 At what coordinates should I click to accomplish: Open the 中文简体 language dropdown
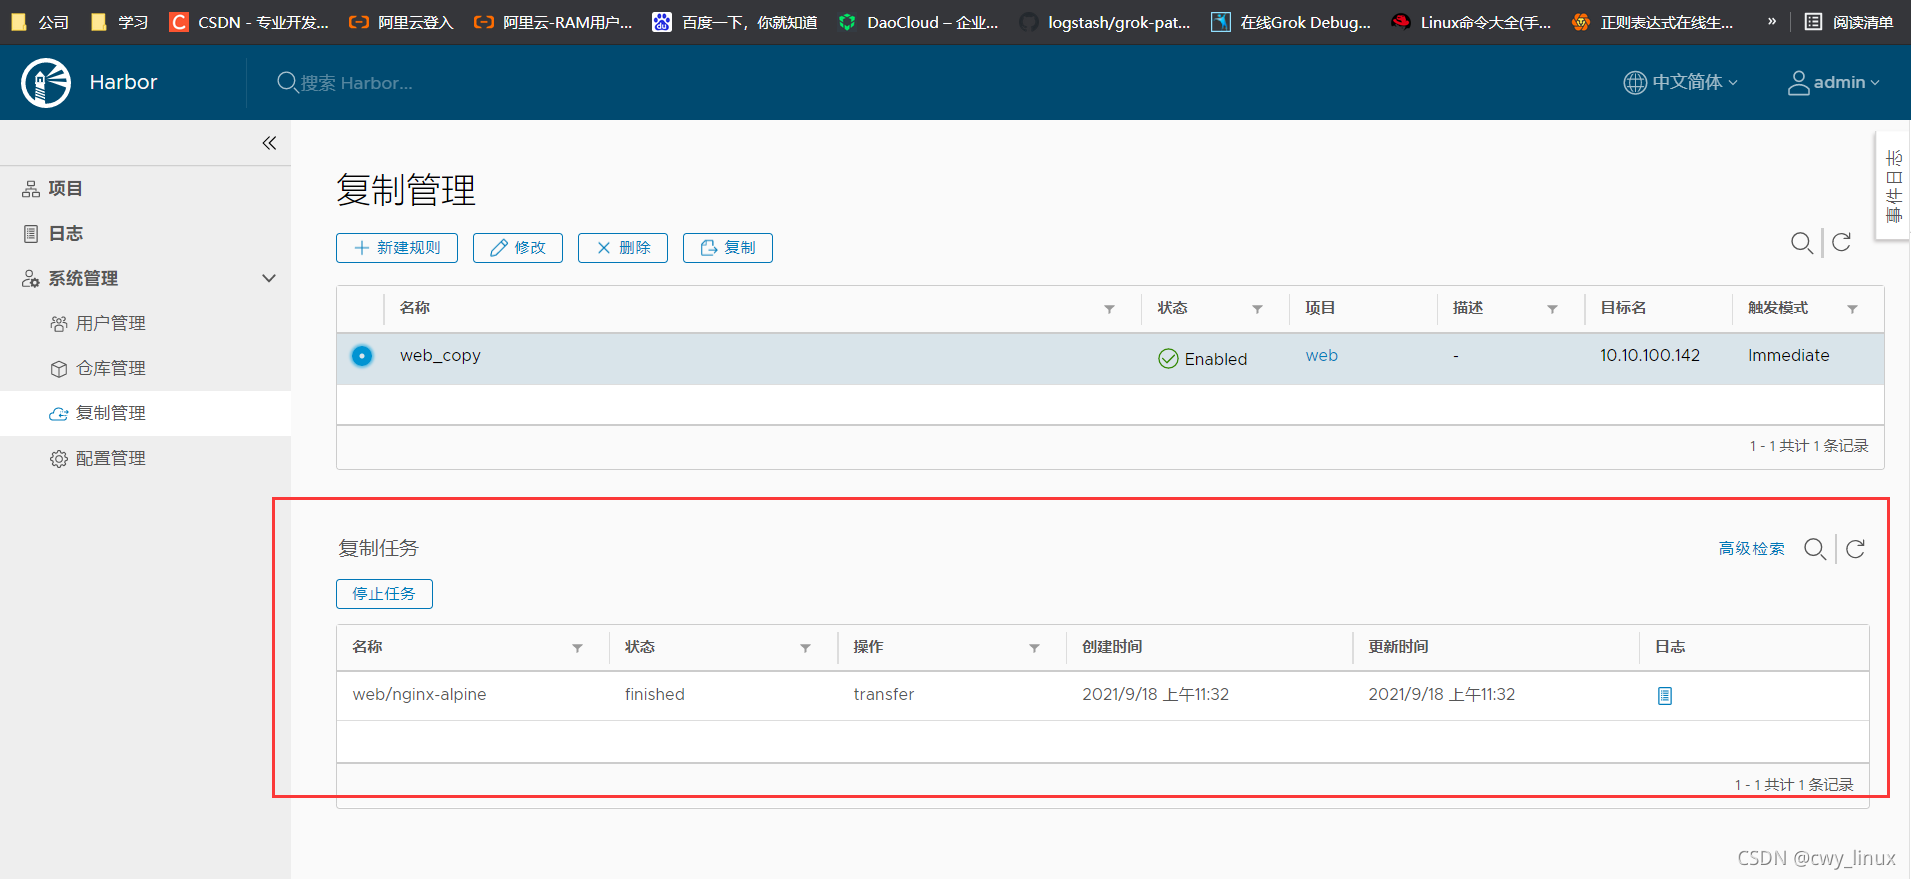[1680, 82]
